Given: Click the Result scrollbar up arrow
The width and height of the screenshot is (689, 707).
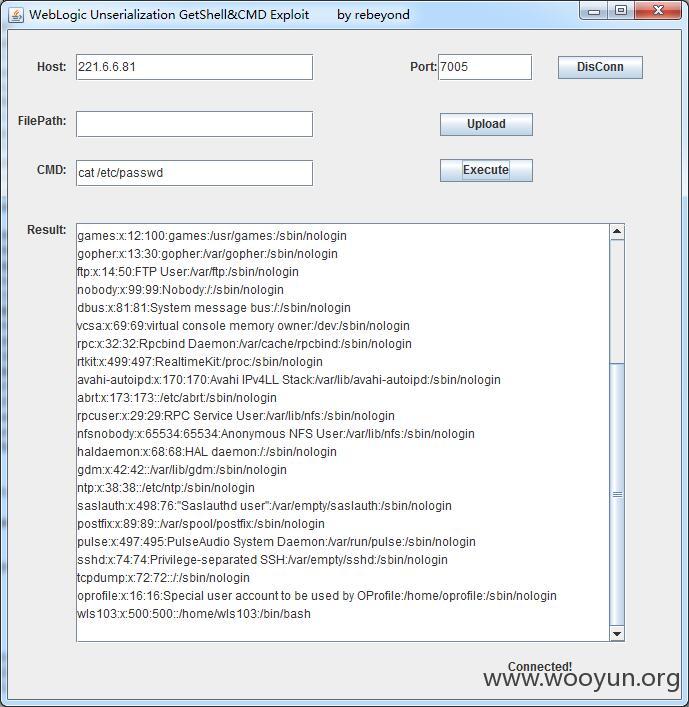Looking at the screenshot, I should coord(617,231).
